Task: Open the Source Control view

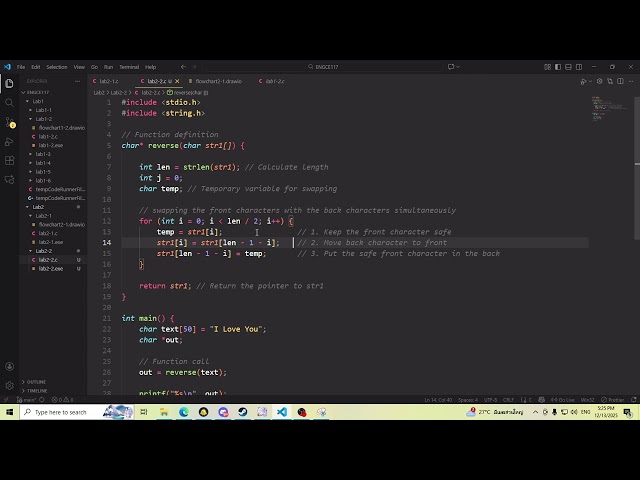Action: [x=9, y=122]
